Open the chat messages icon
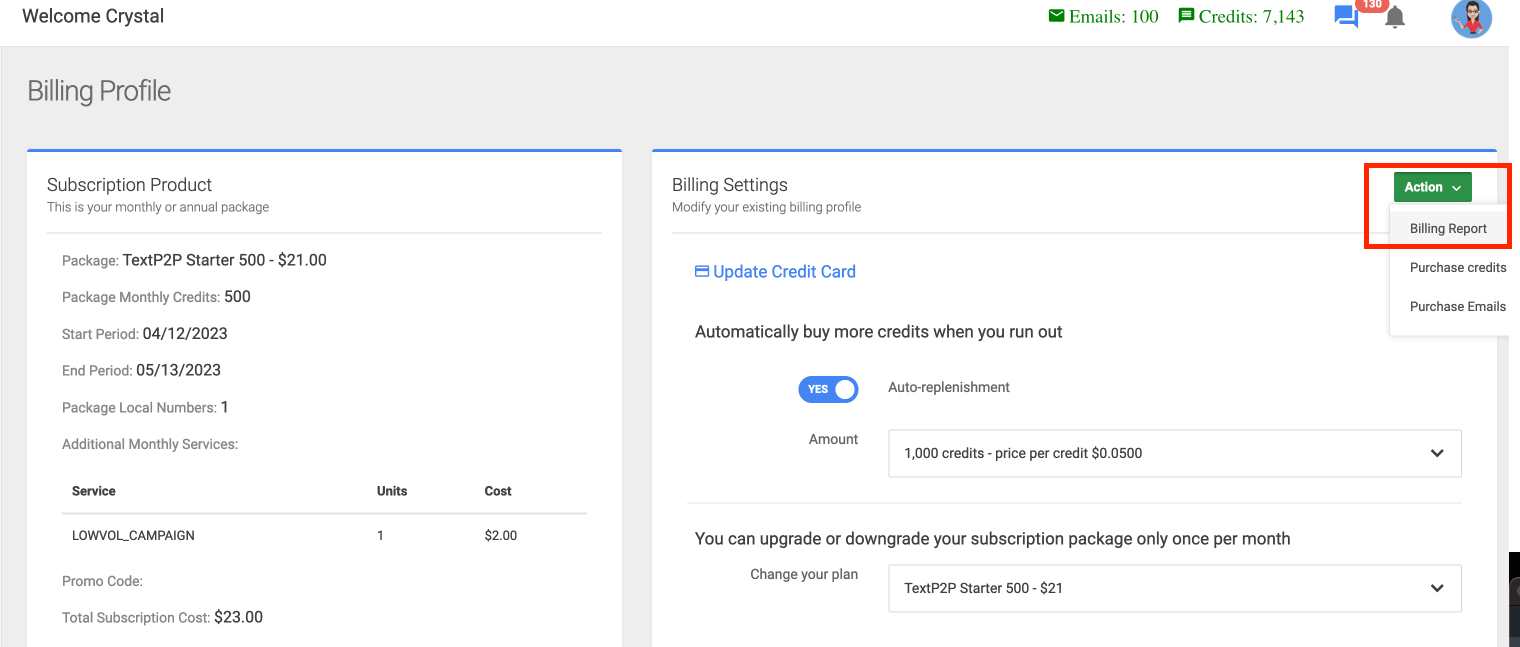1520x647 pixels. tap(1346, 17)
